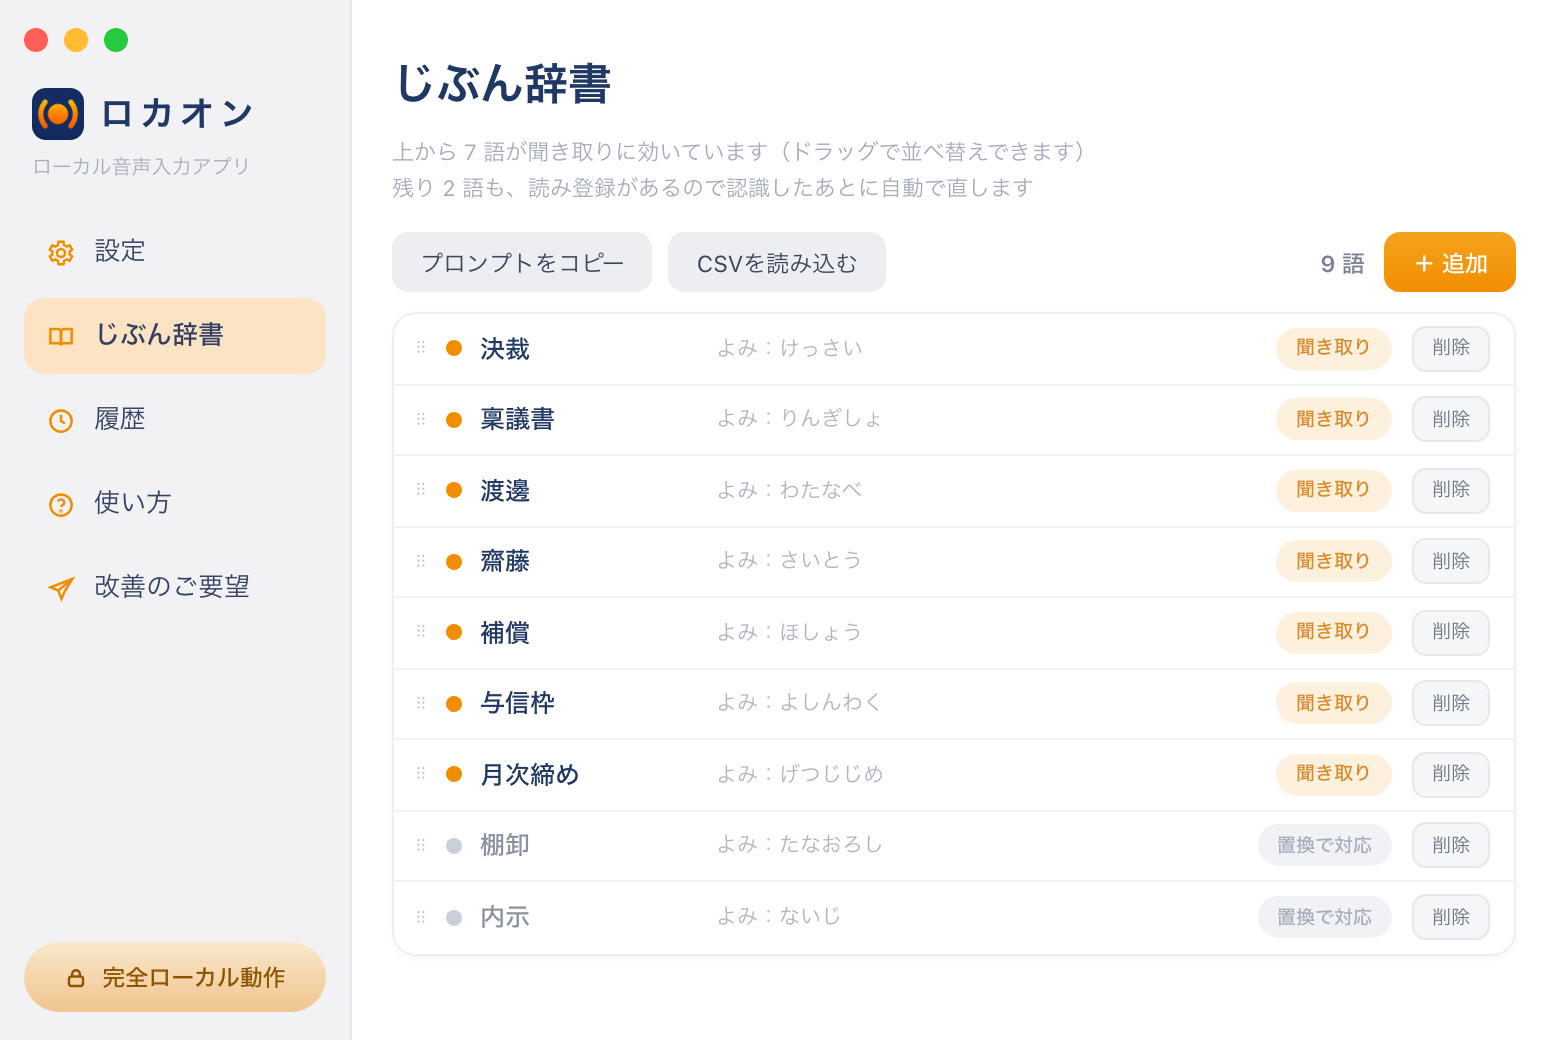Viewport: 1560px width, 1040px height.
Task: Click the reading よみ：たなおろし
Action: pyautogui.click(x=800, y=845)
